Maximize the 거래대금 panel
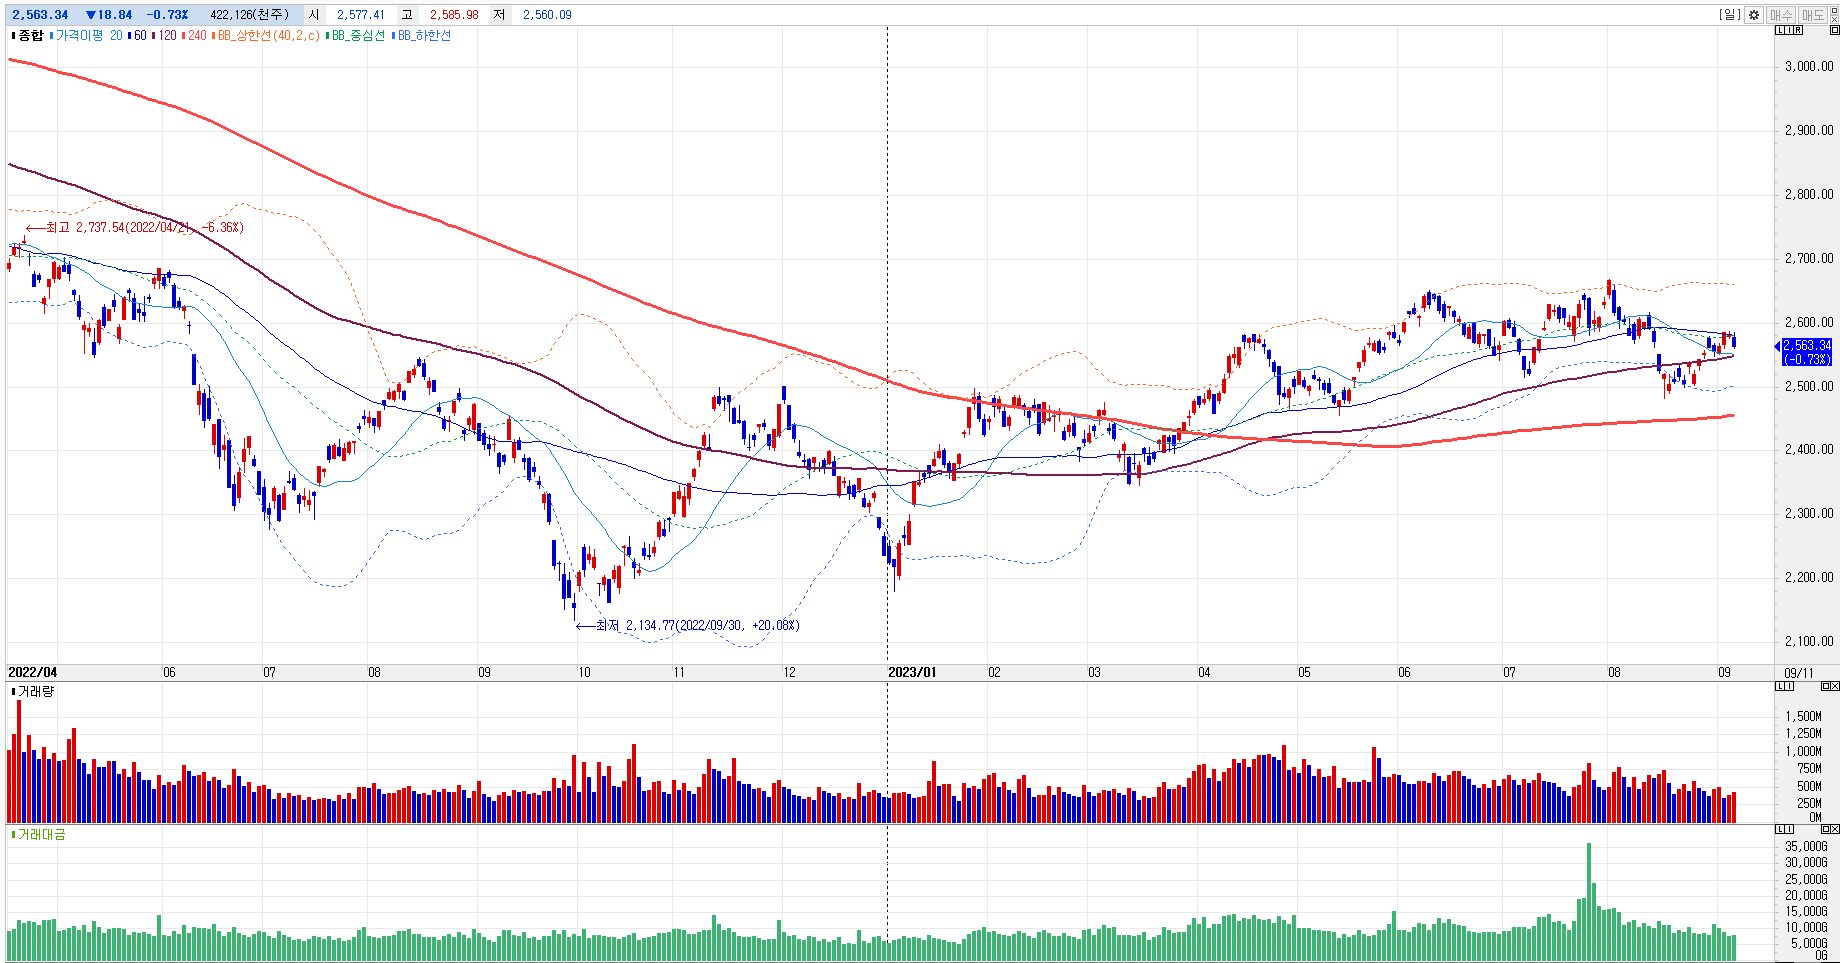 (1826, 829)
